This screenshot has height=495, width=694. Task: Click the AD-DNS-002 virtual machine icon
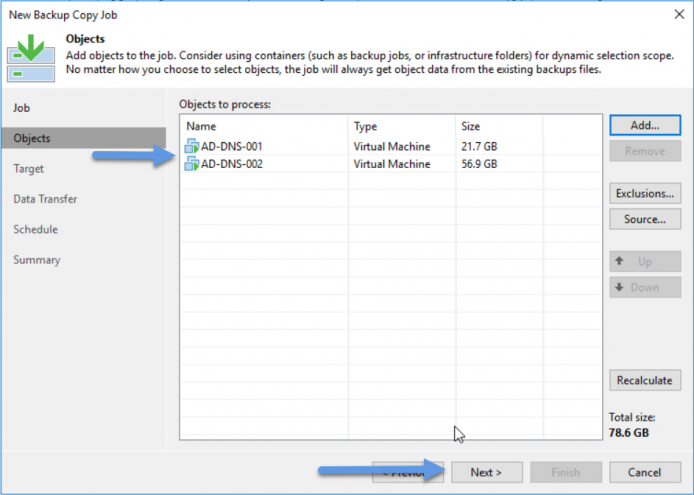[192, 164]
